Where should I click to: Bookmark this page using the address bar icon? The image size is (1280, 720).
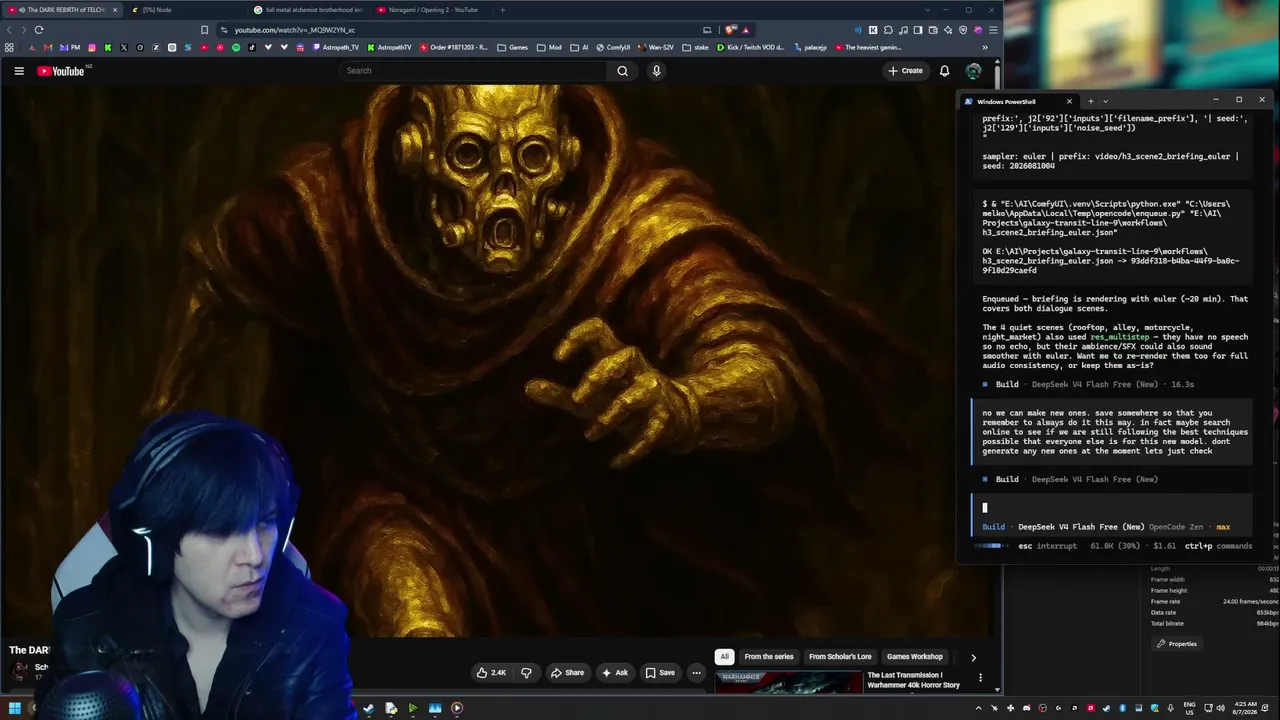click(x=205, y=30)
